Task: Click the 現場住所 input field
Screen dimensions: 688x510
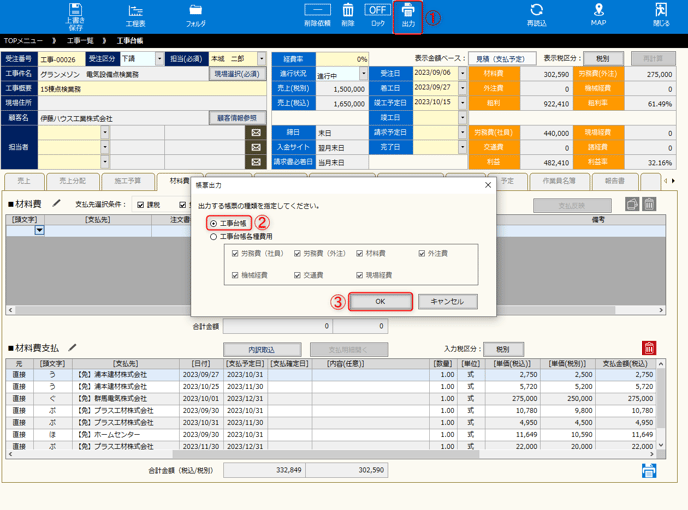Action: coord(152,103)
